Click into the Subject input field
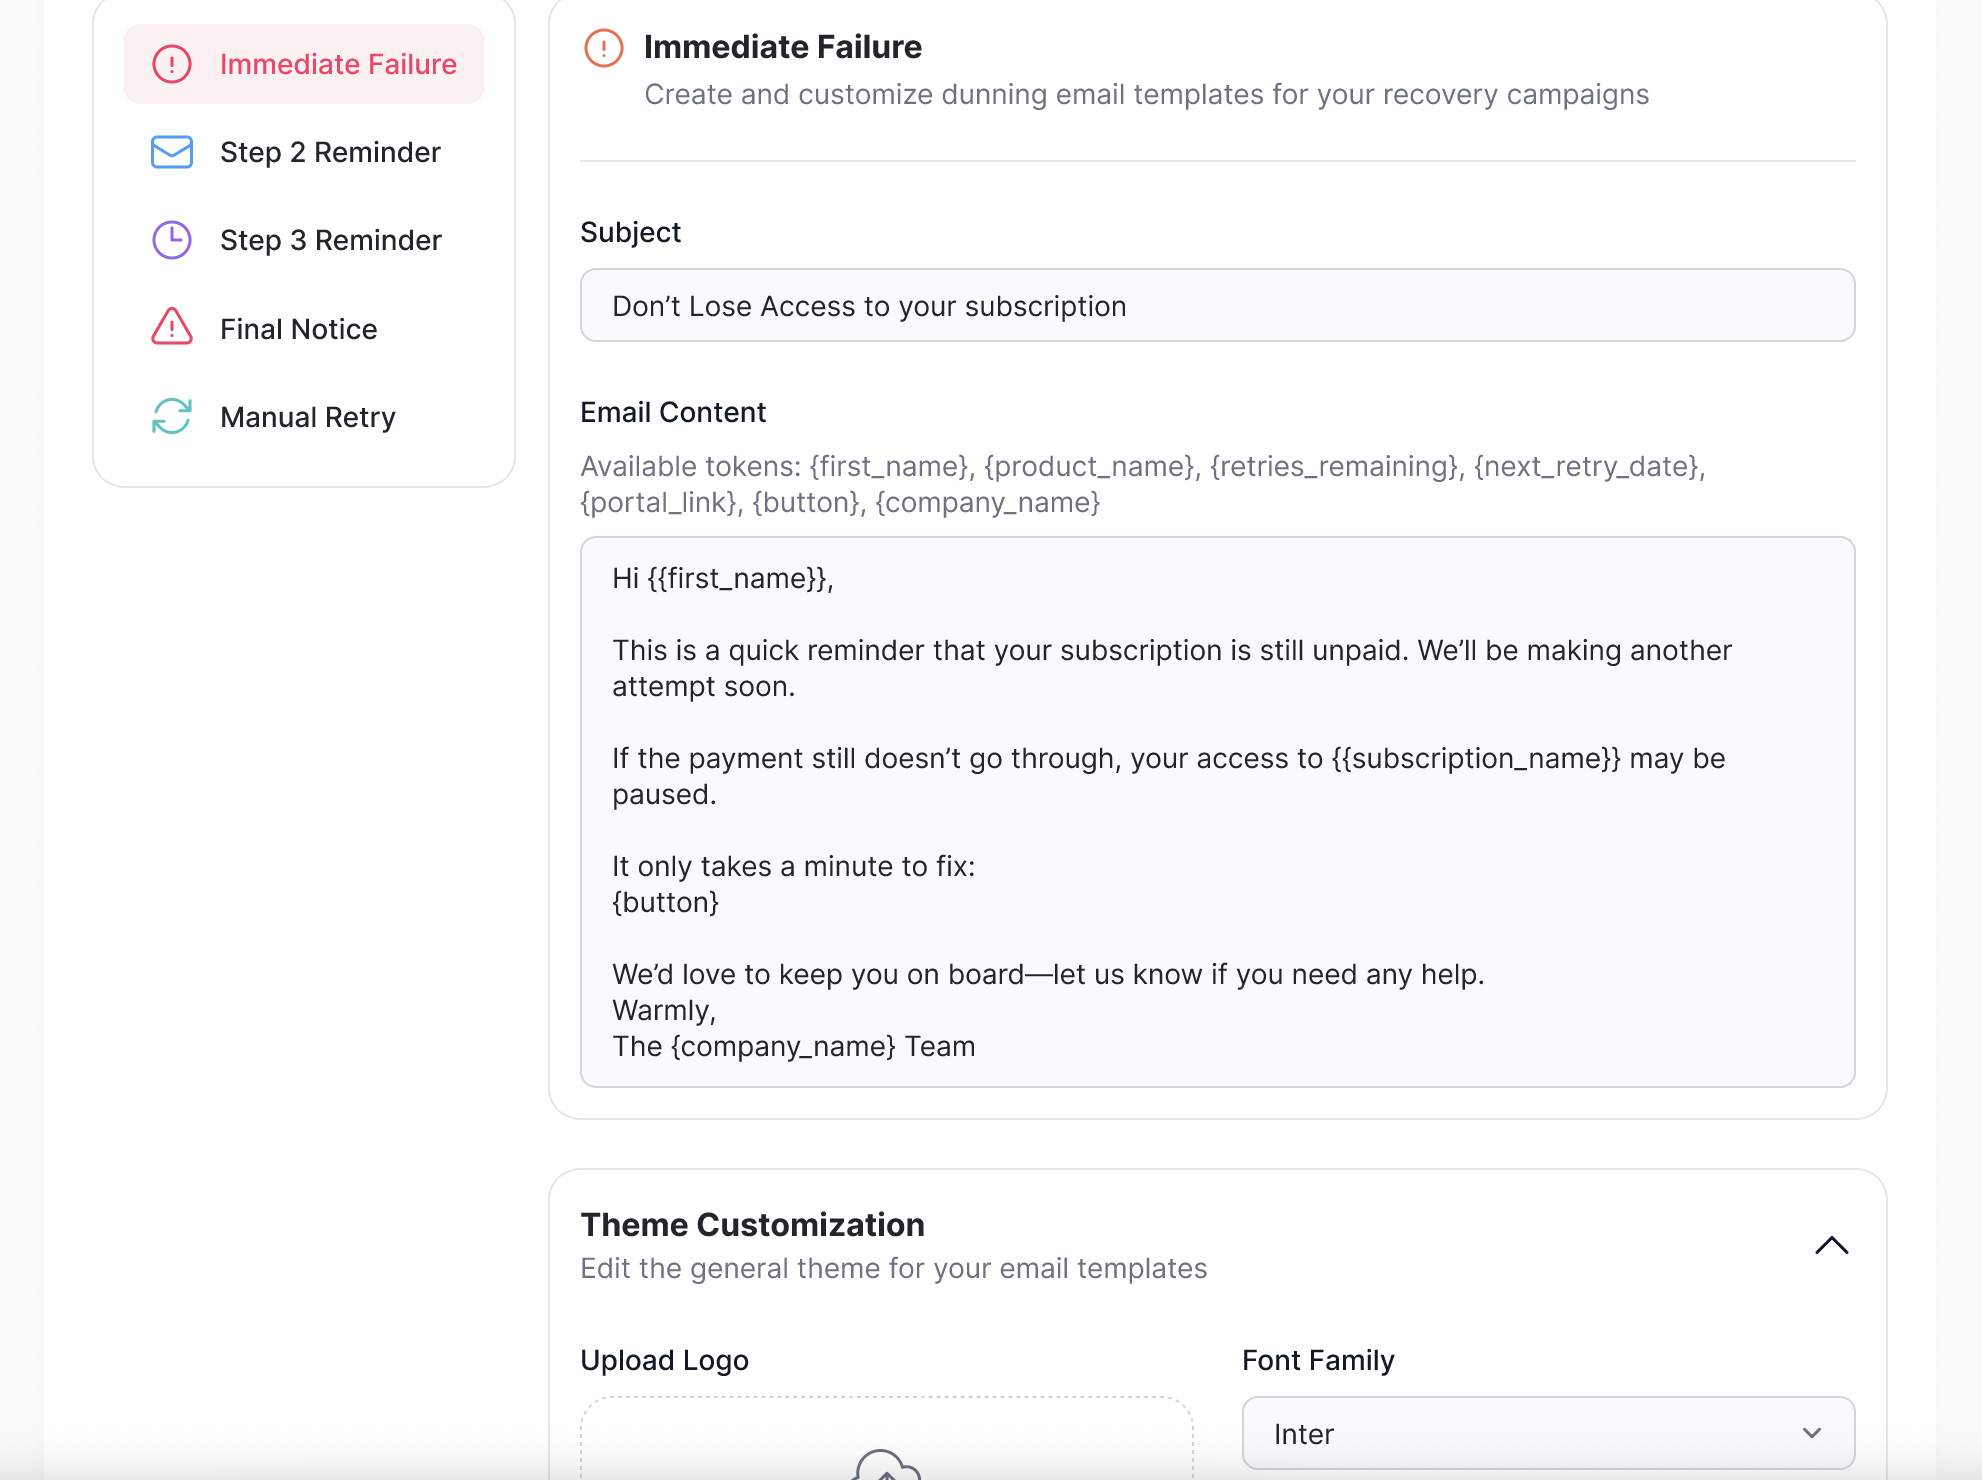 [1218, 305]
